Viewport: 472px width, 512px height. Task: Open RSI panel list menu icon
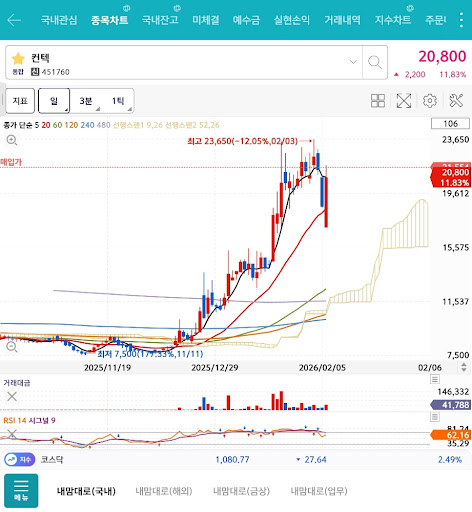(x=435, y=417)
